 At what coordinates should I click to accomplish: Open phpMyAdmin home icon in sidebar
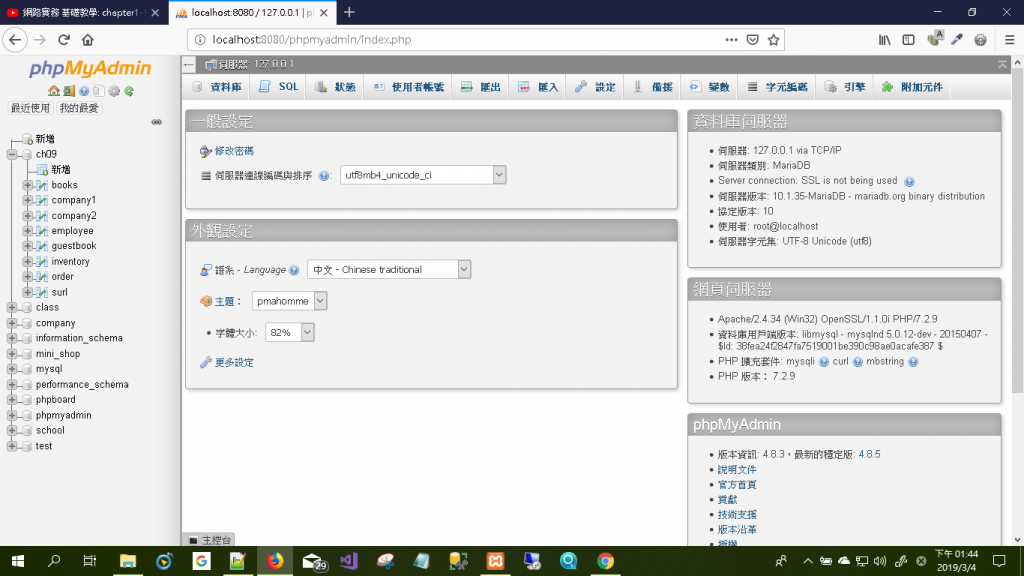[54, 91]
